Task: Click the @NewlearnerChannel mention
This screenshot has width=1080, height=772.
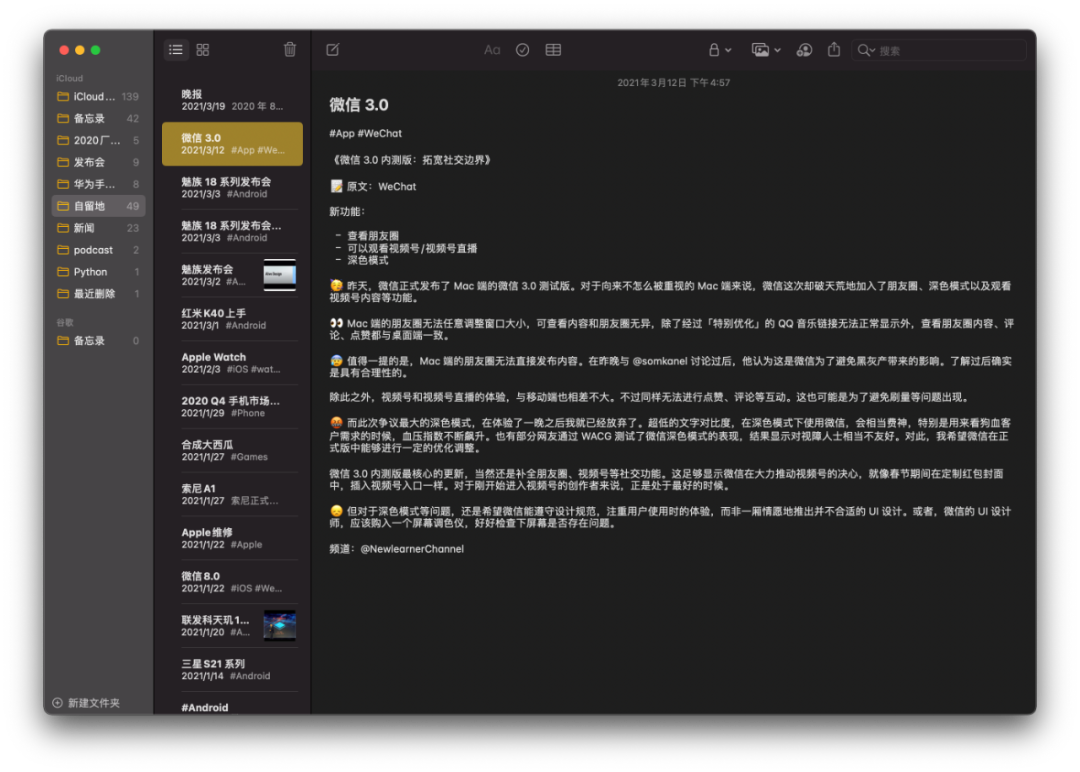Action: point(412,549)
